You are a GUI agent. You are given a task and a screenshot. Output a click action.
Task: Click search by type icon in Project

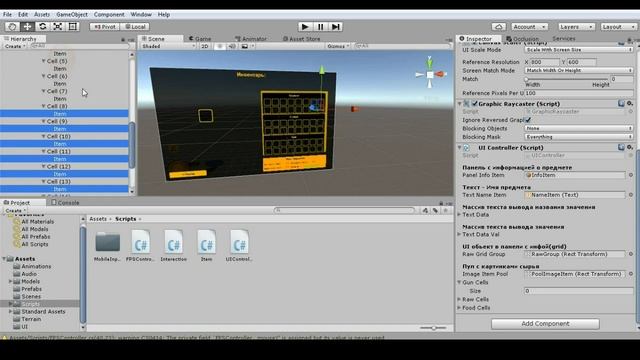coord(425,210)
